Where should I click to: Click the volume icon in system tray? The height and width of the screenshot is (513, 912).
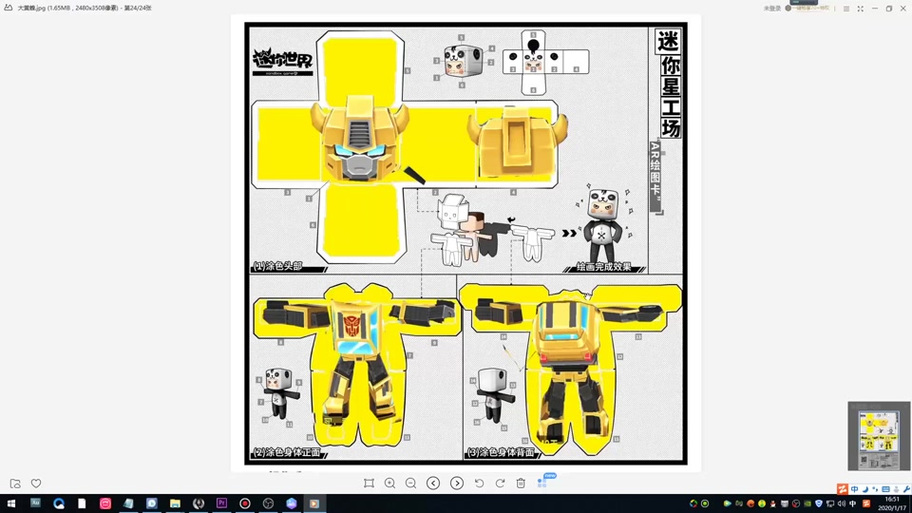point(842,504)
